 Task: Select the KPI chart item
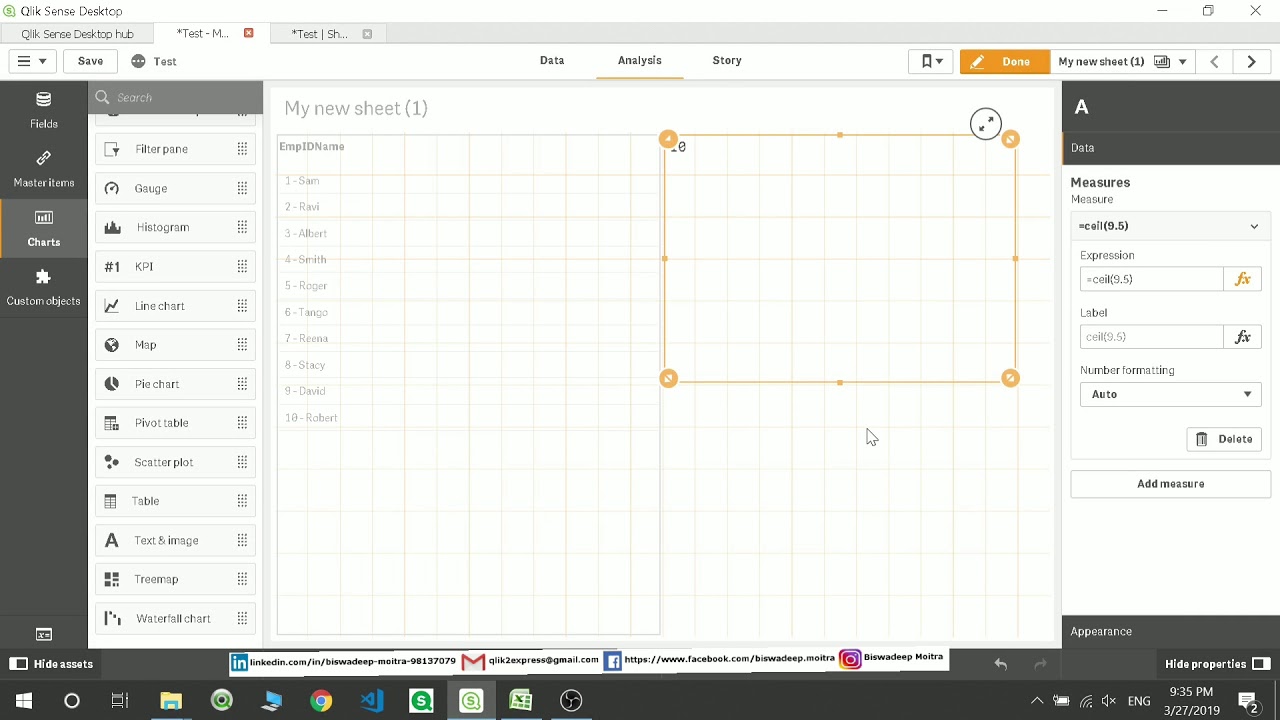175,267
